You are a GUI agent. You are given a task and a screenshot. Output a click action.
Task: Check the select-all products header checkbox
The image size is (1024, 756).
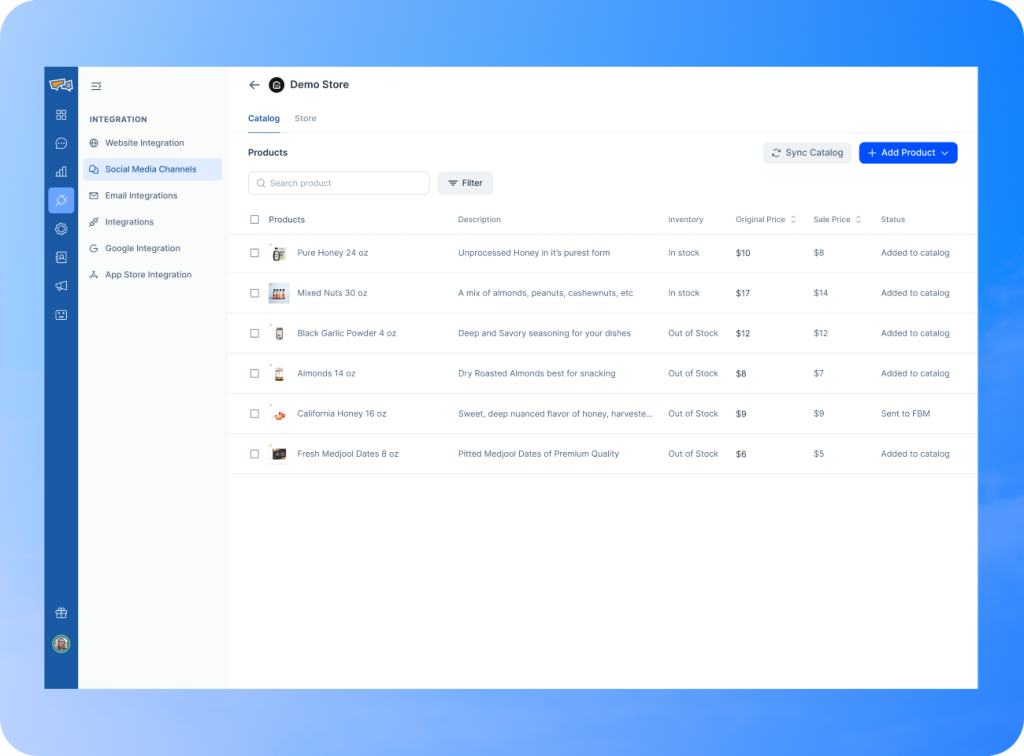pos(255,219)
